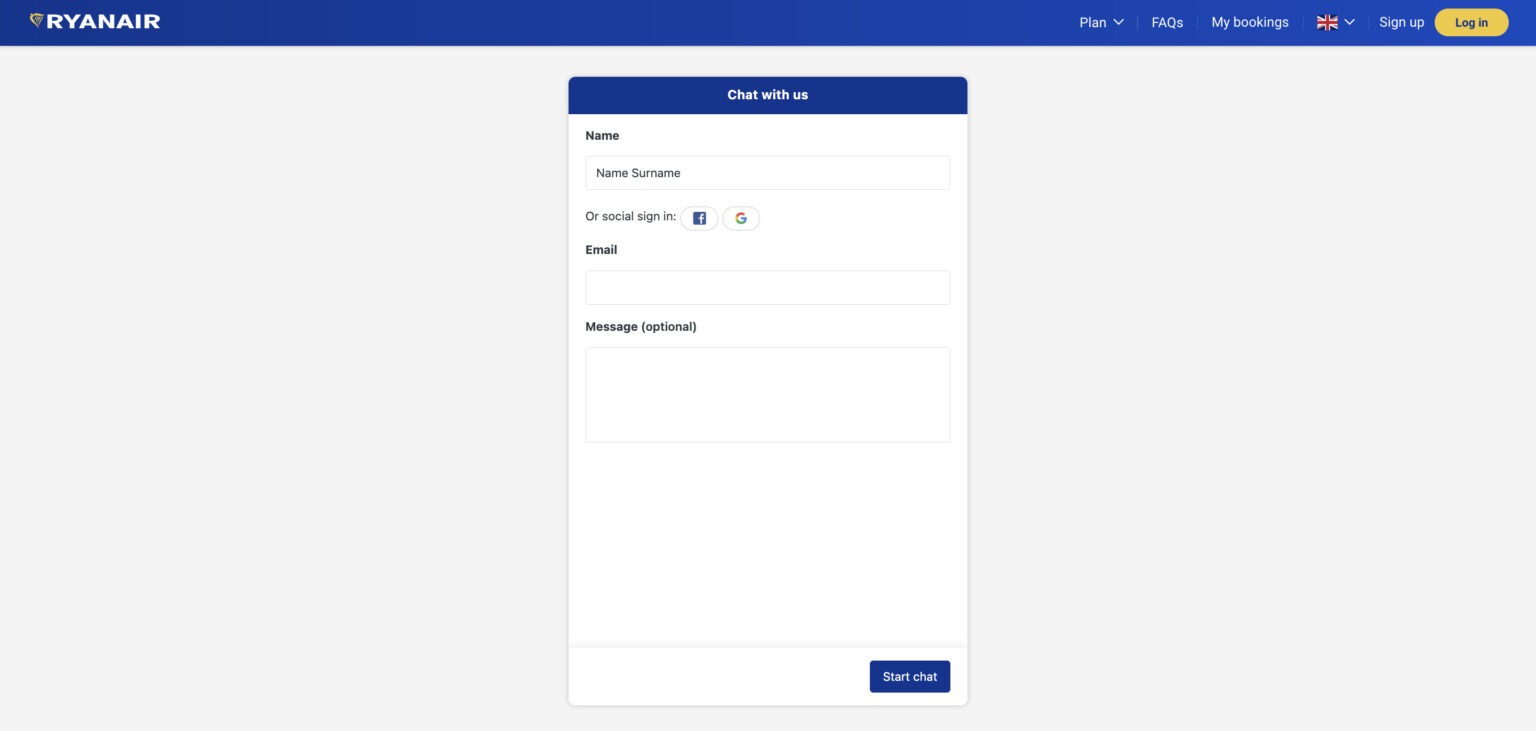Click the UK flag language icon
Image resolution: width=1536 pixels, height=731 pixels.
click(x=1327, y=22)
